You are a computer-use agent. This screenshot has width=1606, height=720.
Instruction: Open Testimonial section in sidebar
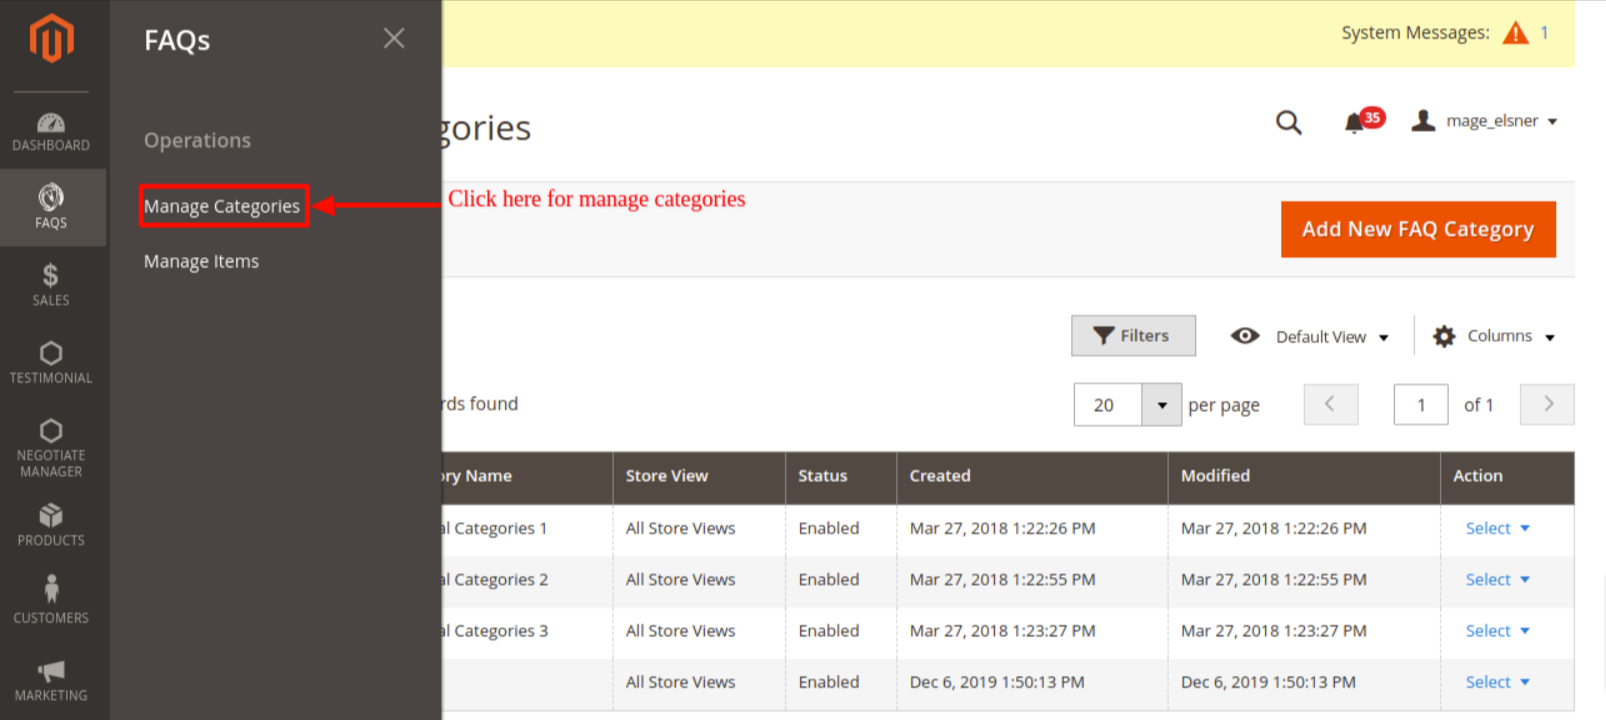[51, 362]
